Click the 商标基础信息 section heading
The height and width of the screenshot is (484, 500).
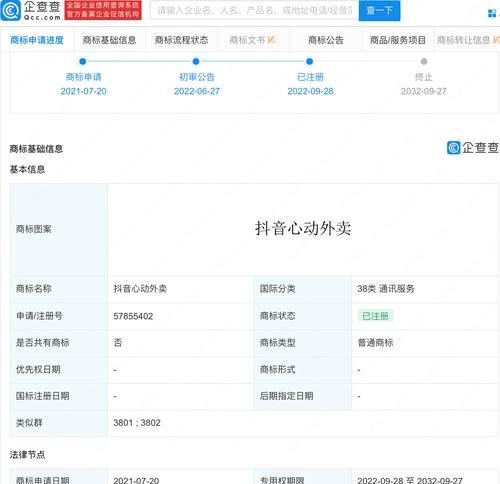point(36,149)
